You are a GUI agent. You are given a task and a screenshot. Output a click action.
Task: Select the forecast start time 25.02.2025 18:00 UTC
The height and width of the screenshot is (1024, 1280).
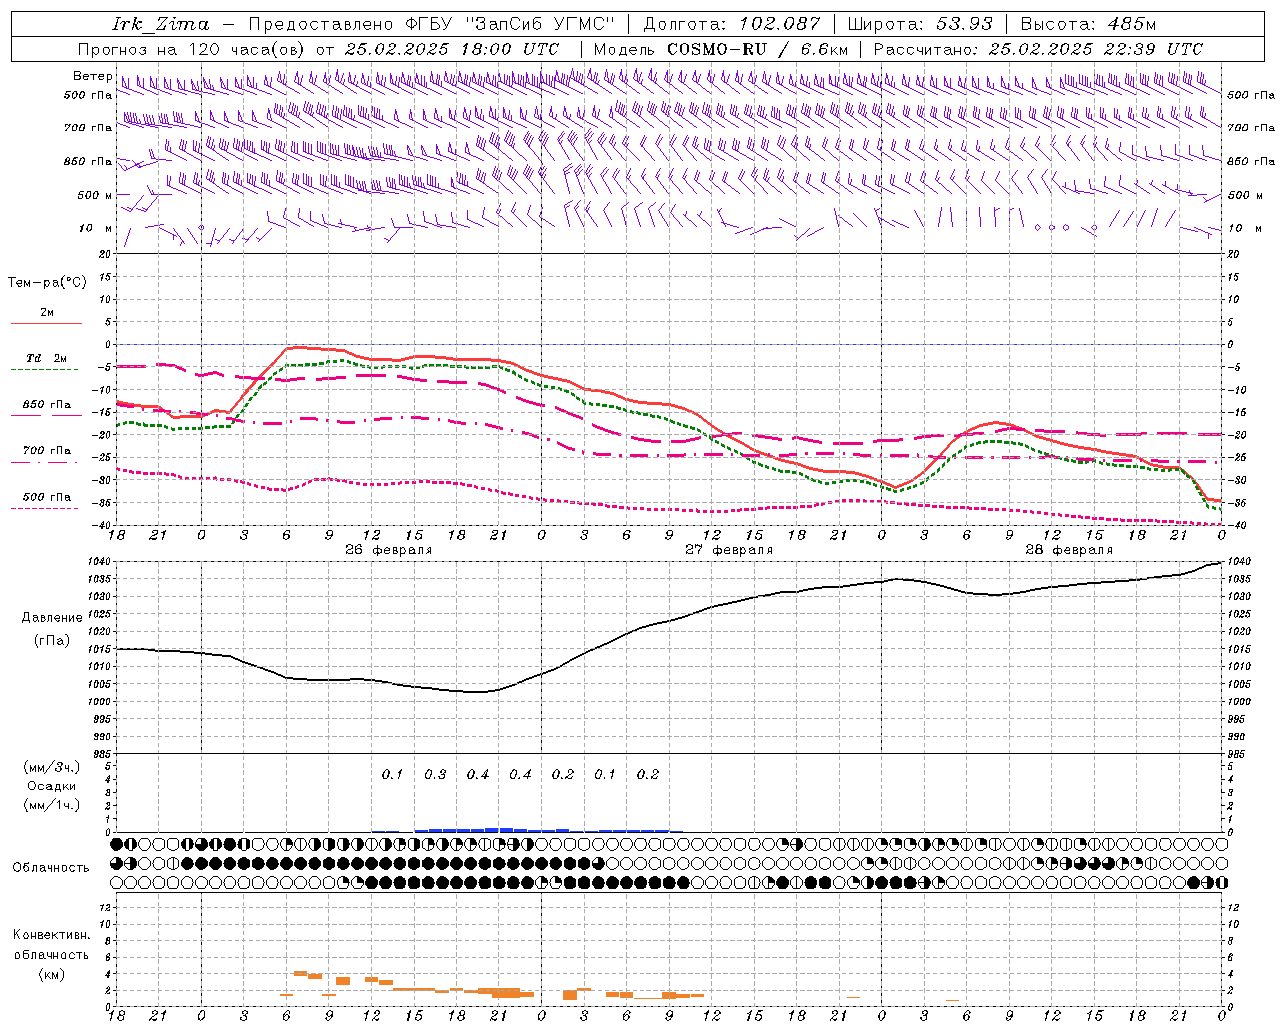[x=452, y=49]
